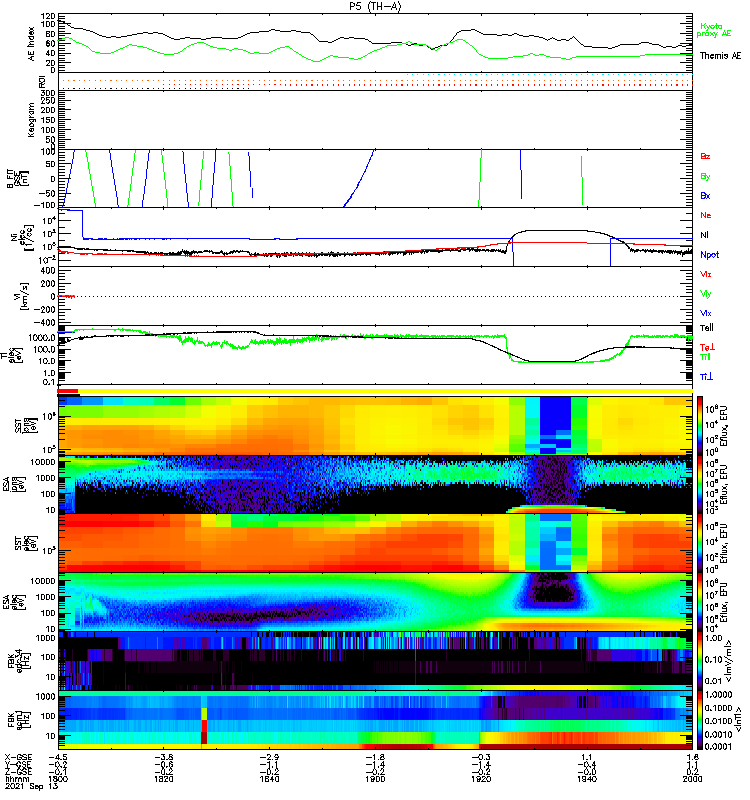Click the -400 tick on Vi axis

click(x=45, y=322)
